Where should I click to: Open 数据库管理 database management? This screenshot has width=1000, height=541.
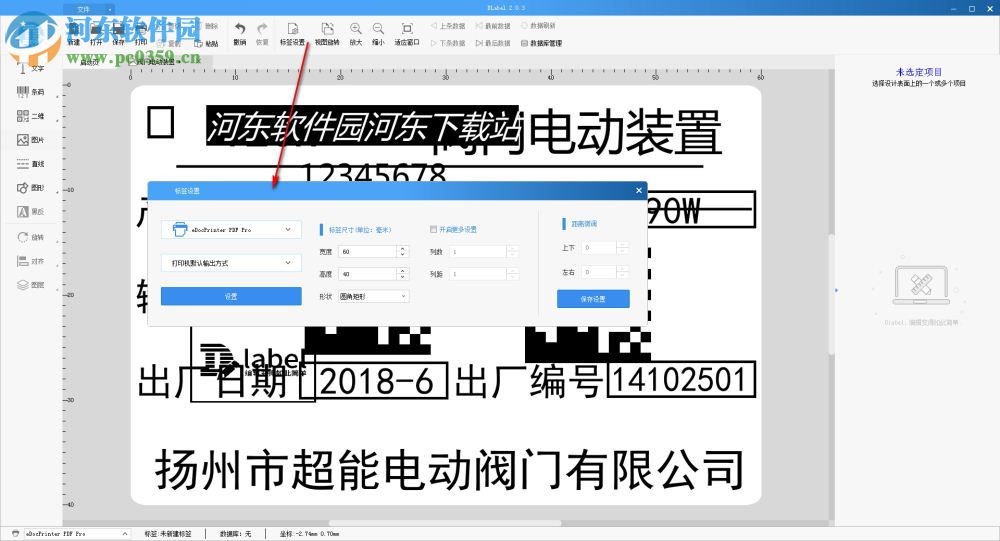click(x=541, y=43)
